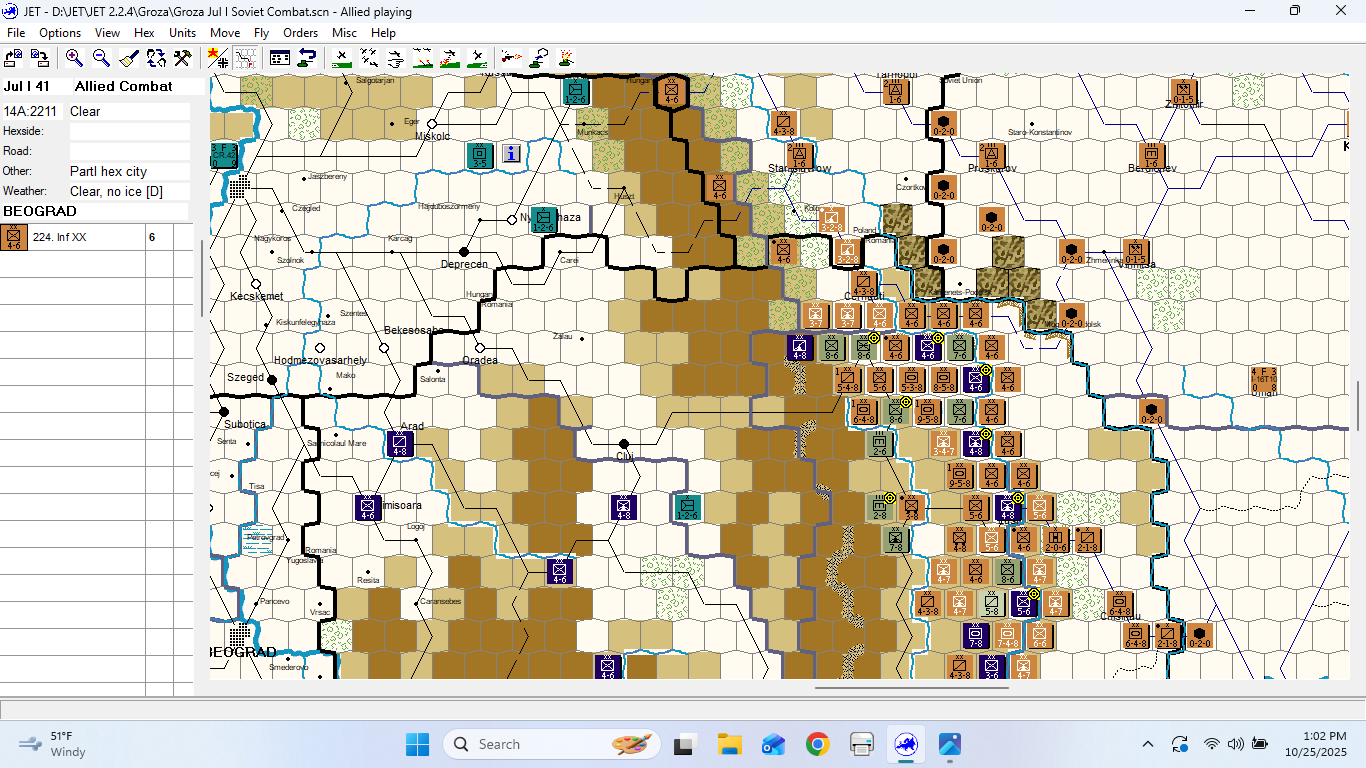
Task: Open the Units menu
Action: pos(182,33)
